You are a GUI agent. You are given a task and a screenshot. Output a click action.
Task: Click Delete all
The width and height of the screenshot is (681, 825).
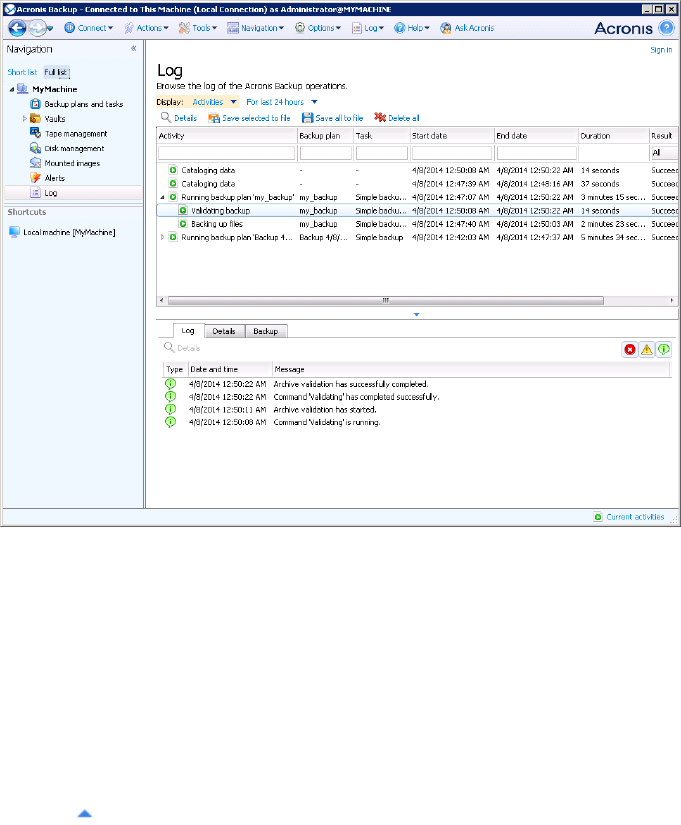[x=397, y=118]
